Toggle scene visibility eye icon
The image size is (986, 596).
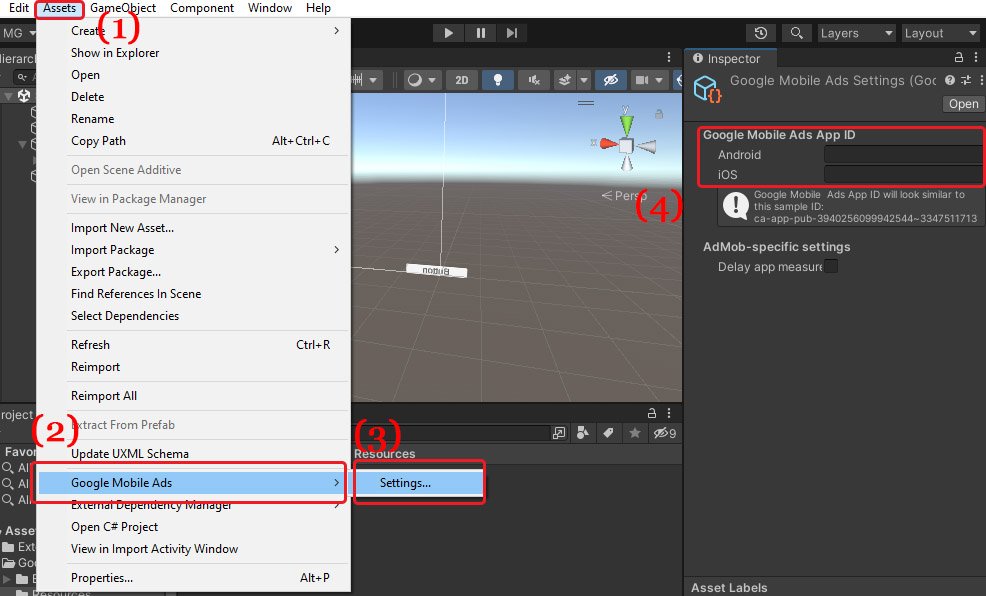610,80
